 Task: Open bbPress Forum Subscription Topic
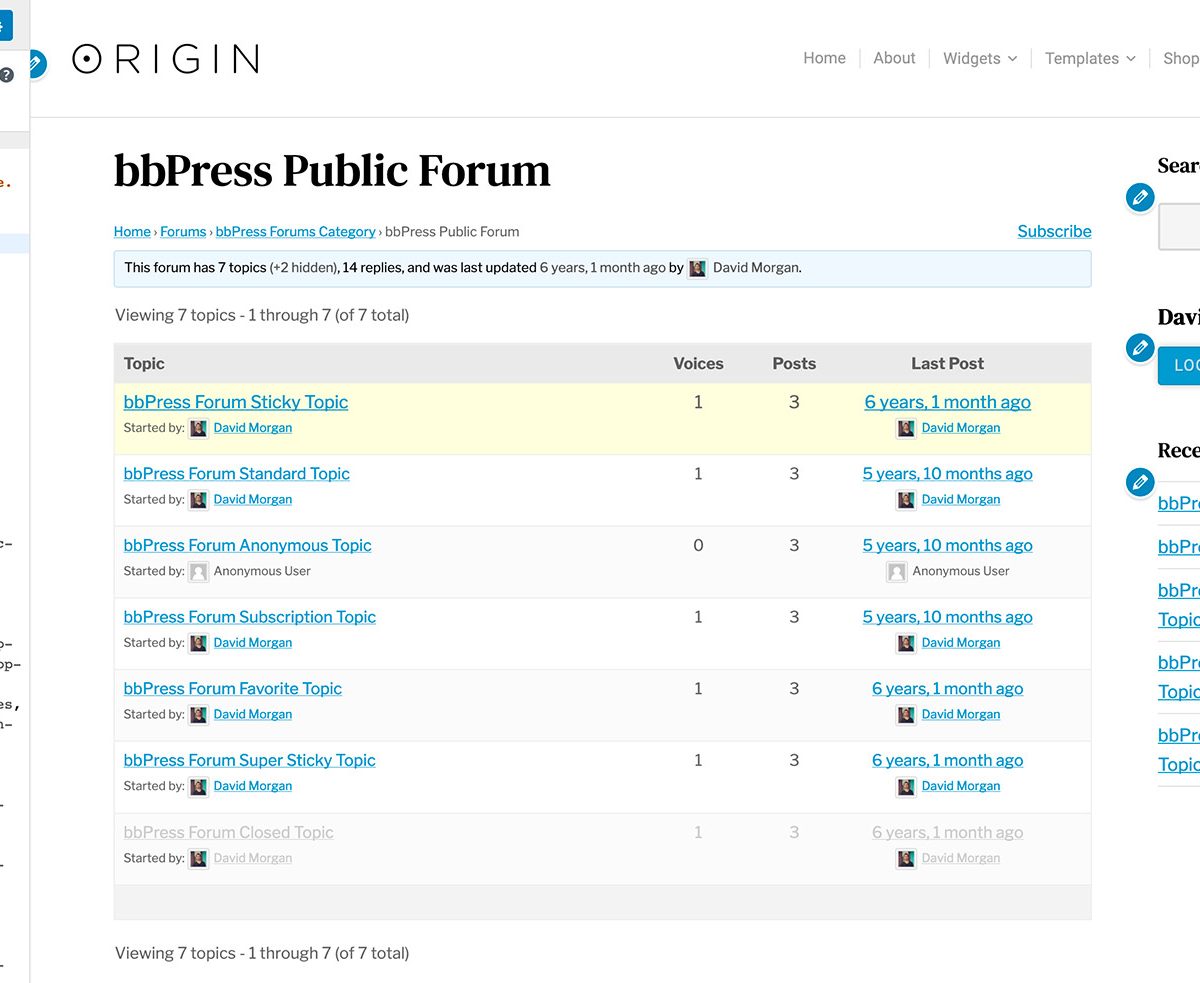(x=250, y=617)
